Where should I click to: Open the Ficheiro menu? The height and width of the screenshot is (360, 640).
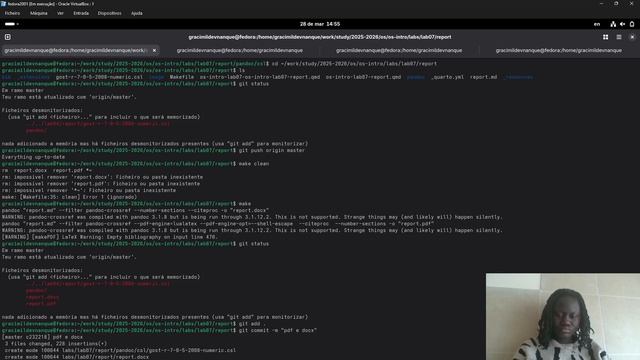point(12,13)
